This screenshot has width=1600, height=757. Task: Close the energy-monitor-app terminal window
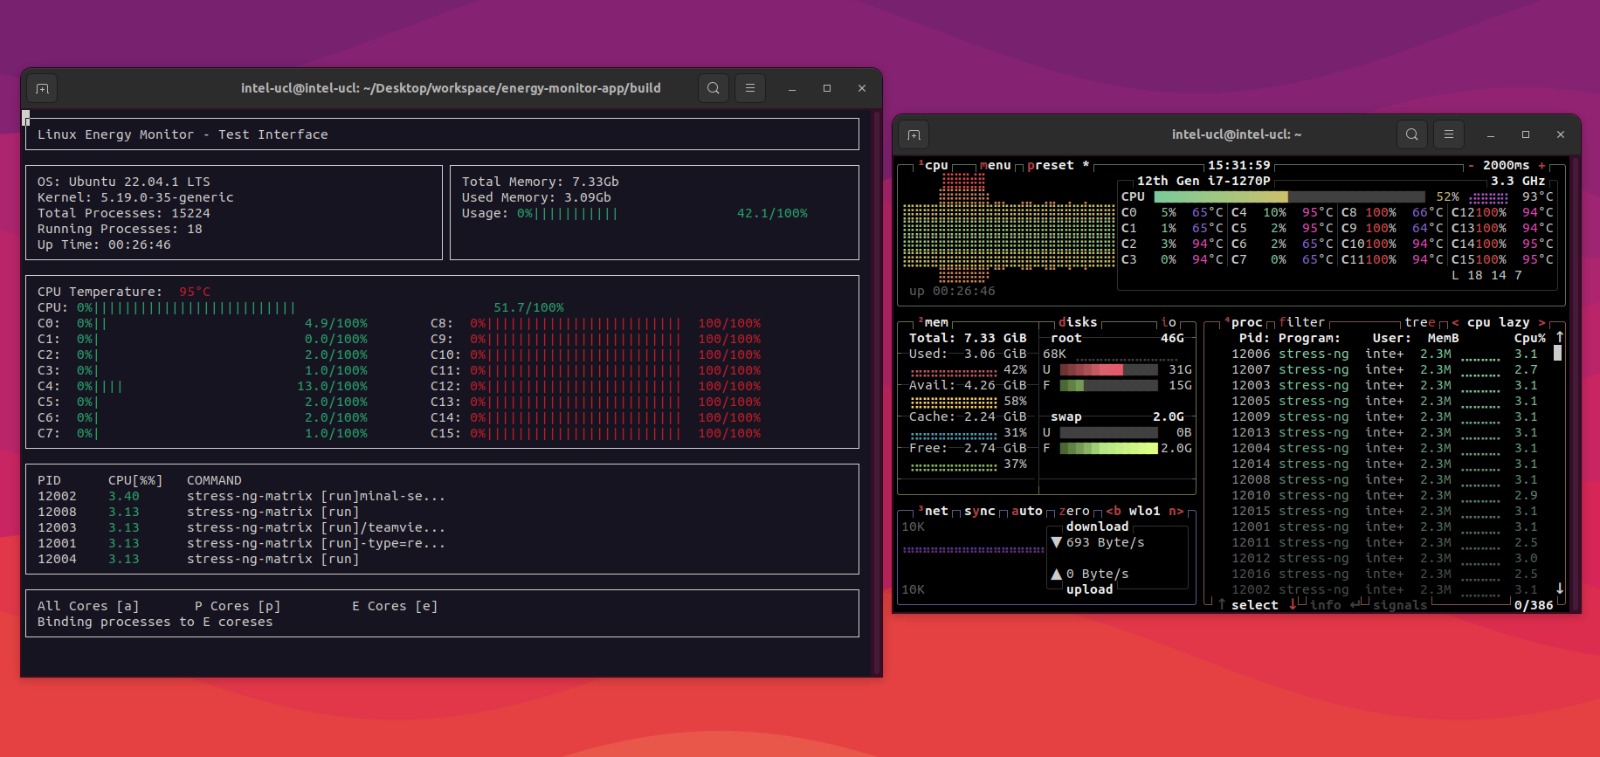pos(862,88)
